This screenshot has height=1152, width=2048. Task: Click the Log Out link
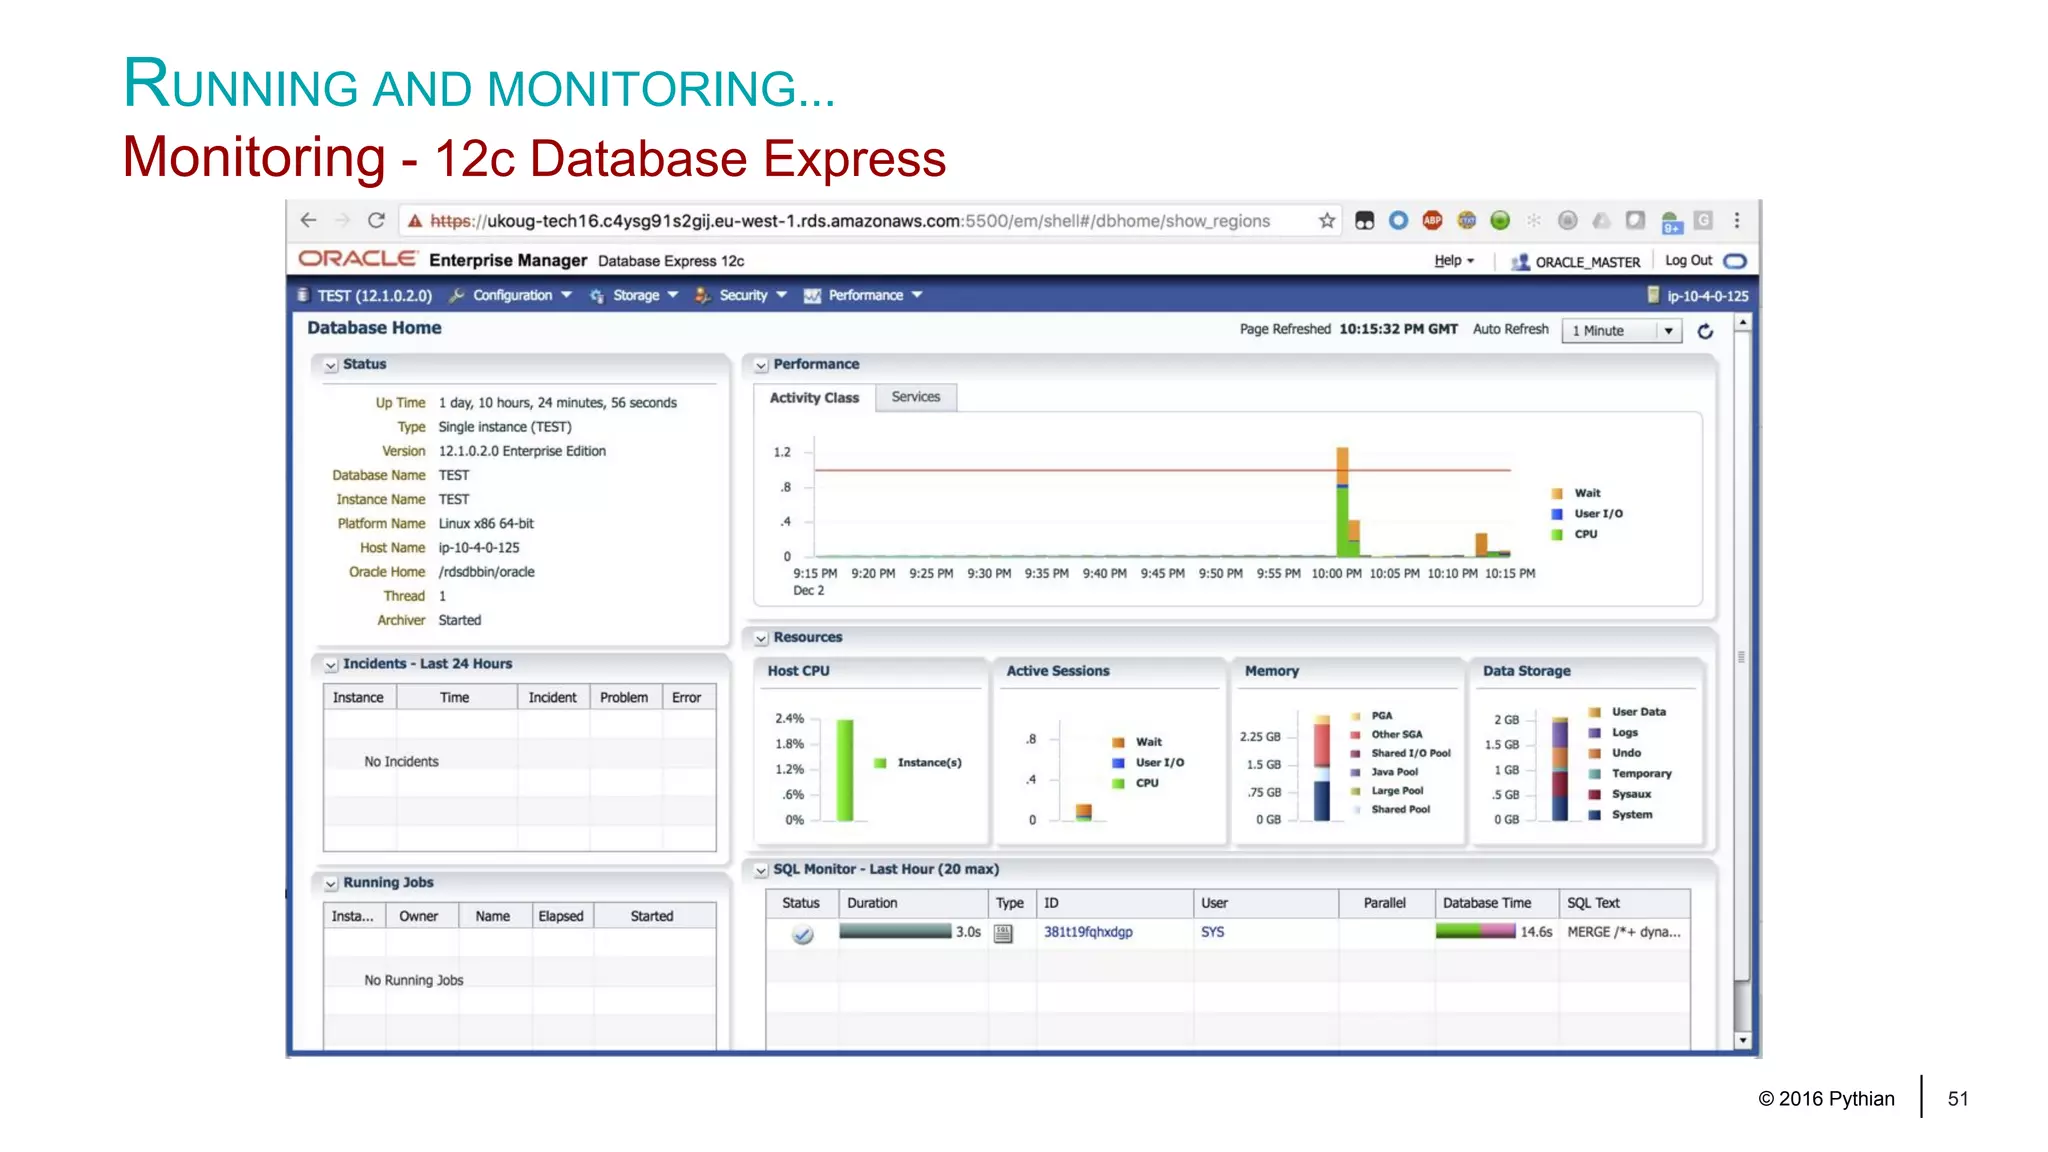(1688, 260)
